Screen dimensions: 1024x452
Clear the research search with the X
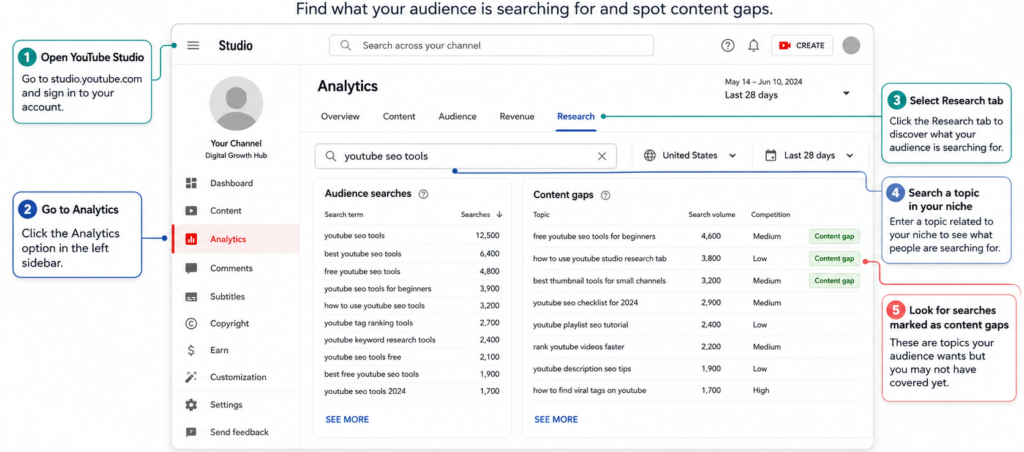tap(602, 156)
